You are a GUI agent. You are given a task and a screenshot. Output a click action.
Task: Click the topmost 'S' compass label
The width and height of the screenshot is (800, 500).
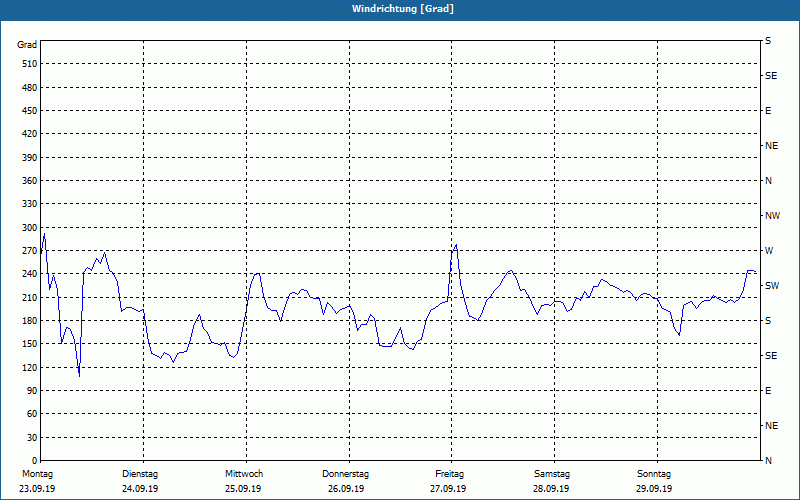[x=768, y=41]
